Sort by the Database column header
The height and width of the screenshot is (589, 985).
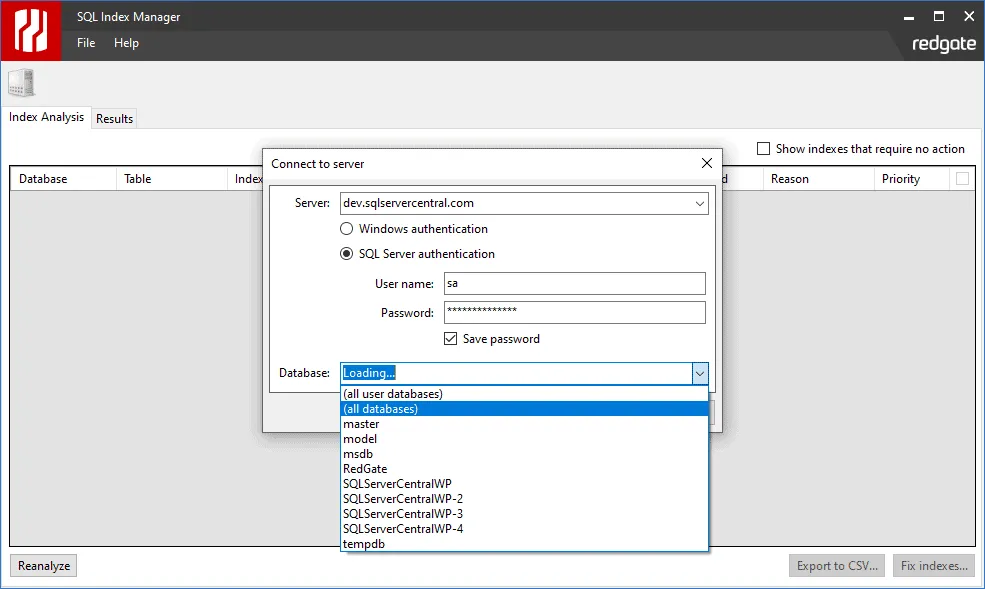coord(63,179)
